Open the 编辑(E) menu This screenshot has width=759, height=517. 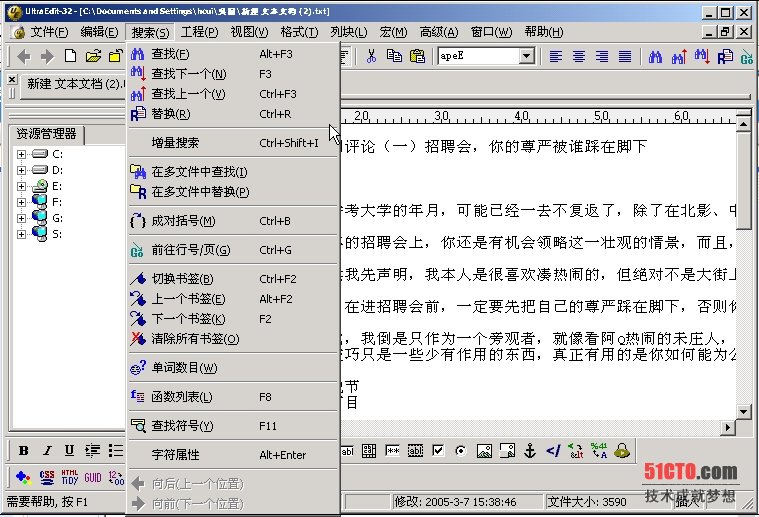99,32
